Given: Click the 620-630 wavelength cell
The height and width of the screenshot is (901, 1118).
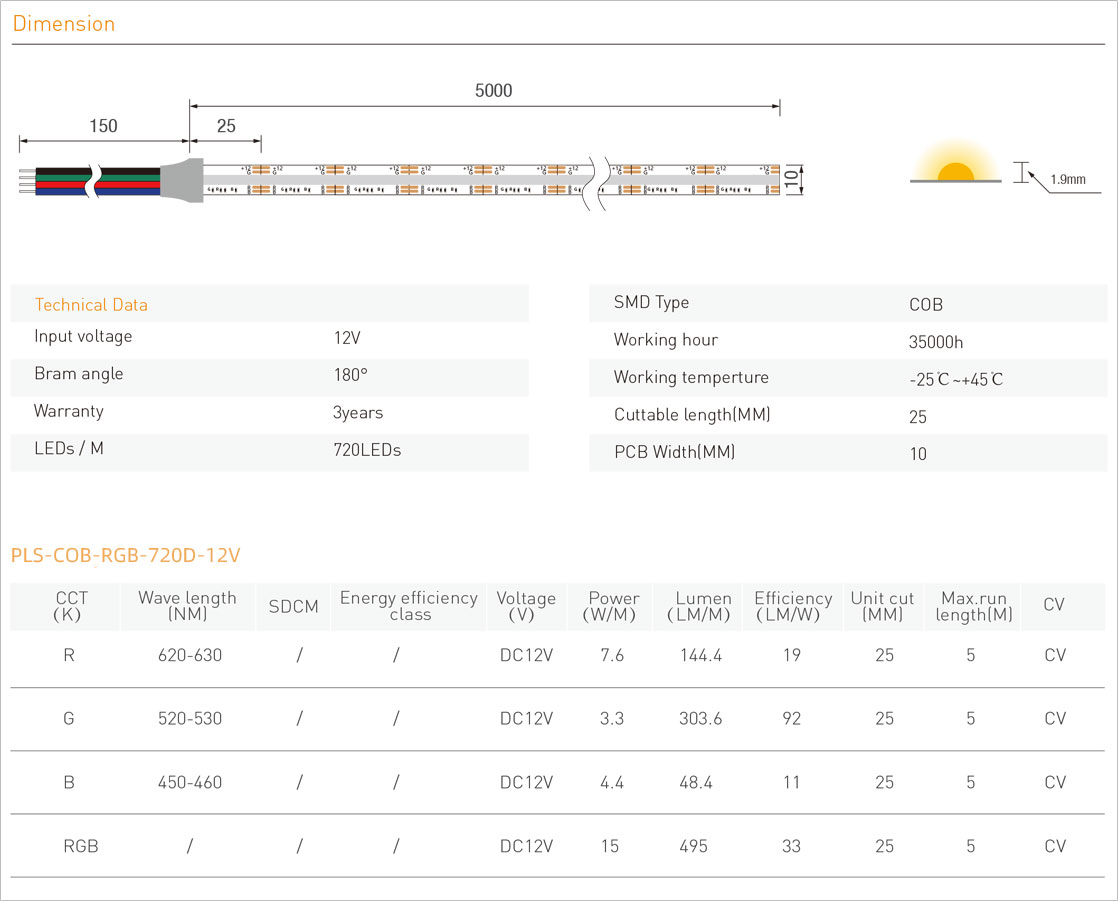Looking at the screenshot, I should point(190,656).
